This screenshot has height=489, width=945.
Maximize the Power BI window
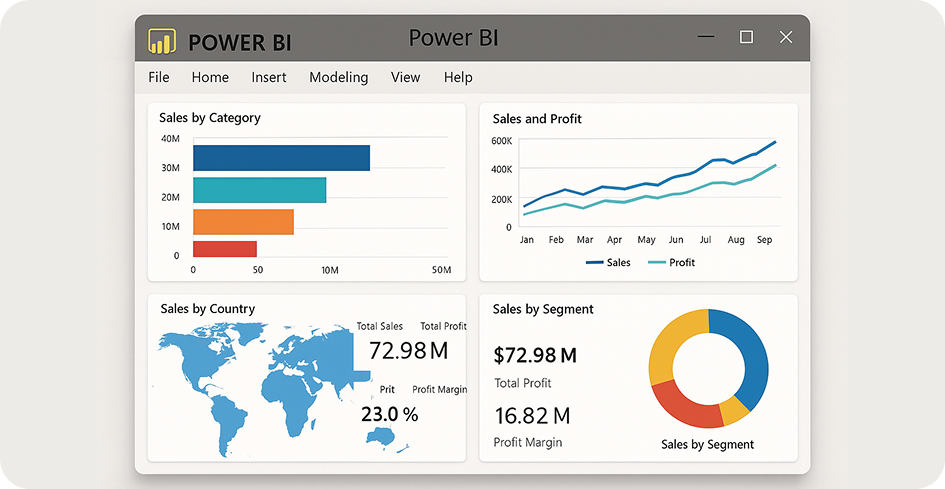[746, 37]
